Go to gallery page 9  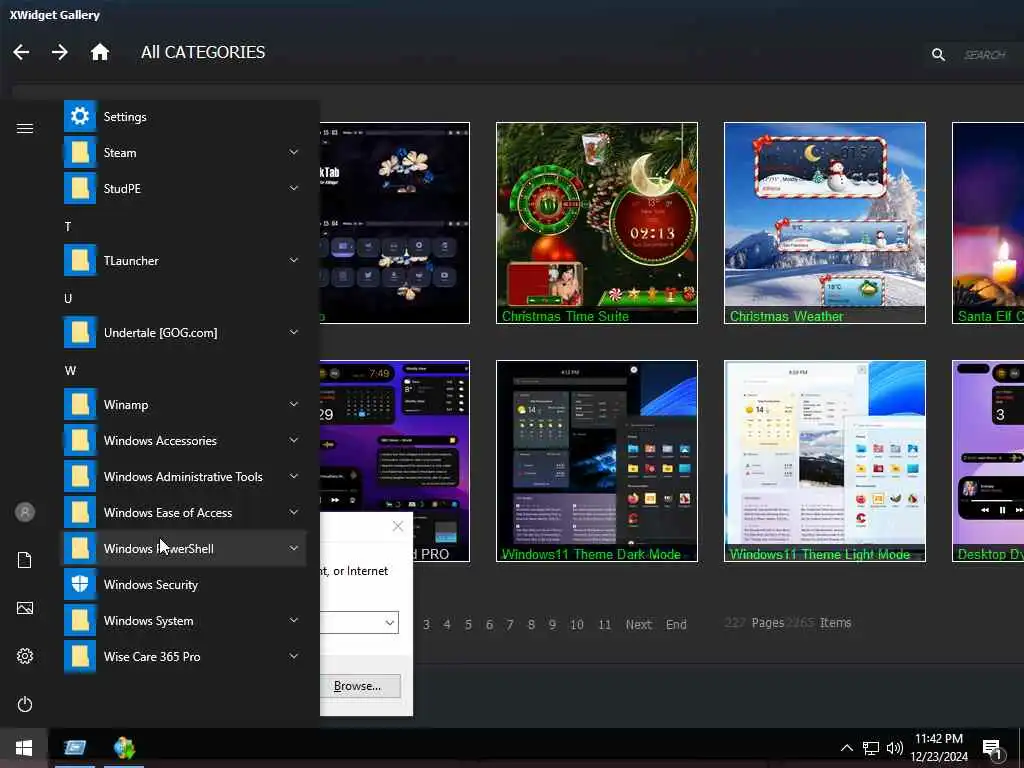click(552, 624)
